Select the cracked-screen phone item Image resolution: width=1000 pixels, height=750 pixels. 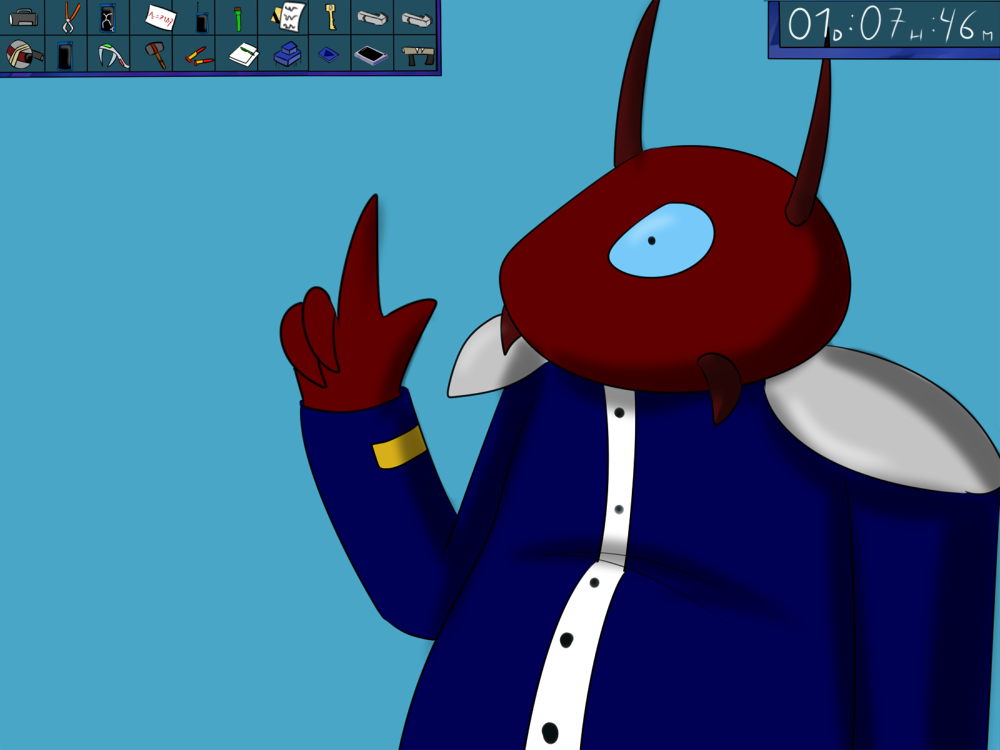click(108, 17)
